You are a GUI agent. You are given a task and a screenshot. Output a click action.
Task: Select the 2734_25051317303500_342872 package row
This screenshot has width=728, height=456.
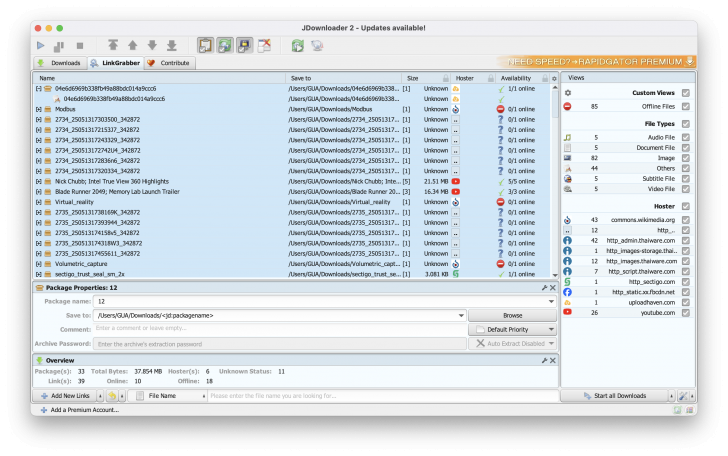click(292, 120)
